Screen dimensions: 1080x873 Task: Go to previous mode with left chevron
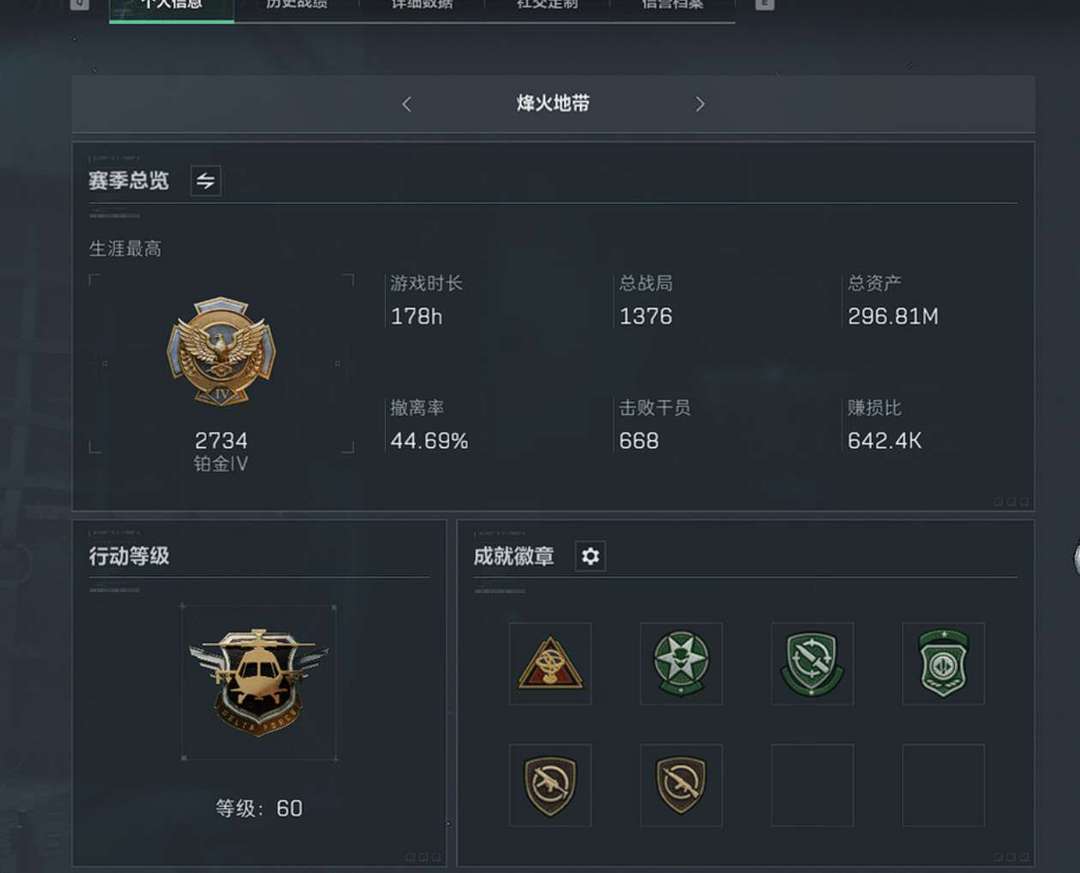406,104
